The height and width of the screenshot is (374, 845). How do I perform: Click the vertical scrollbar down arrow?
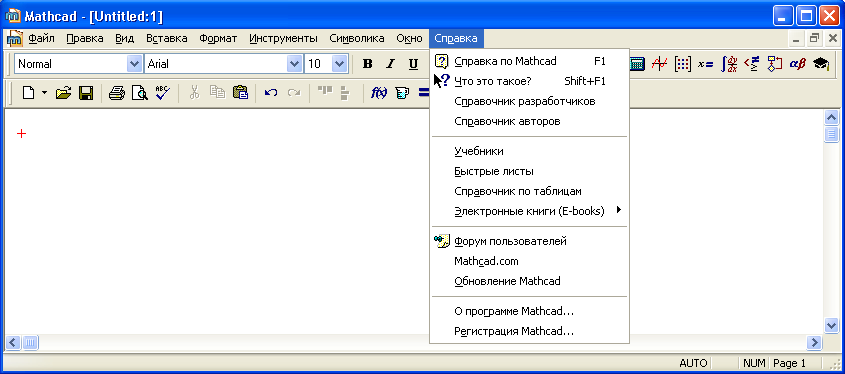pos(832,325)
